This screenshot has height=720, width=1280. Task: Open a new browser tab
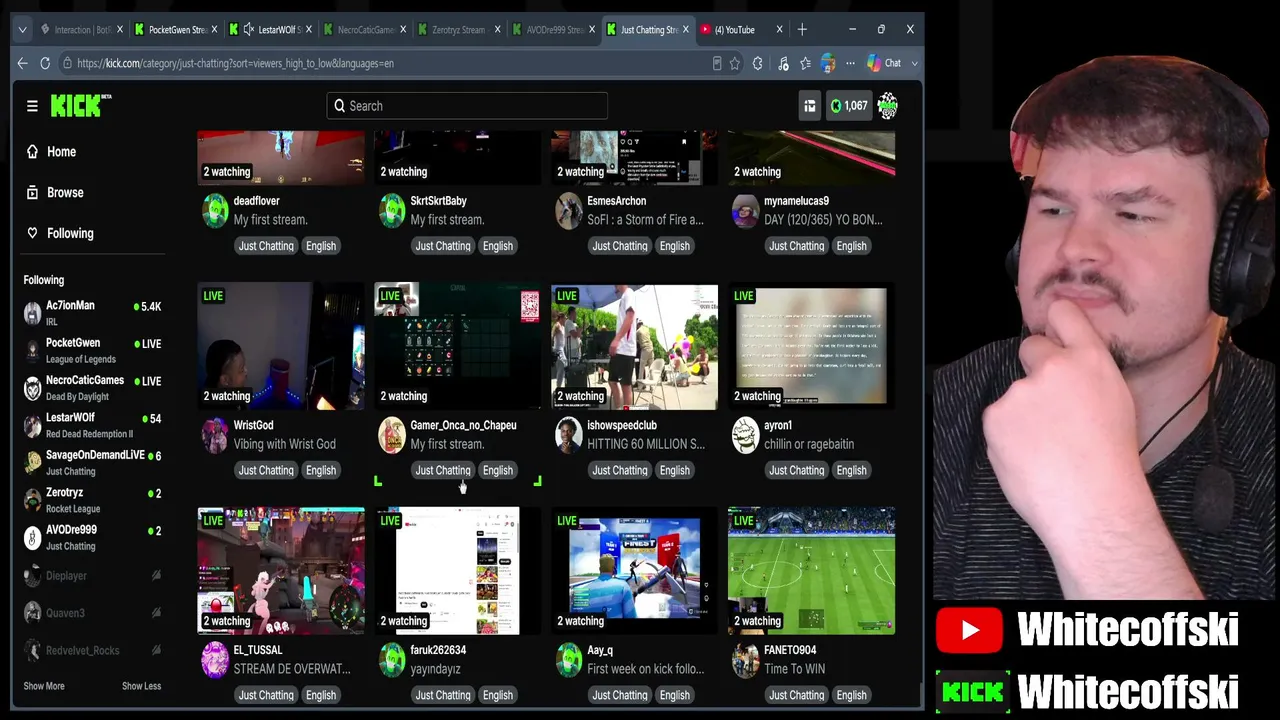pos(801,30)
